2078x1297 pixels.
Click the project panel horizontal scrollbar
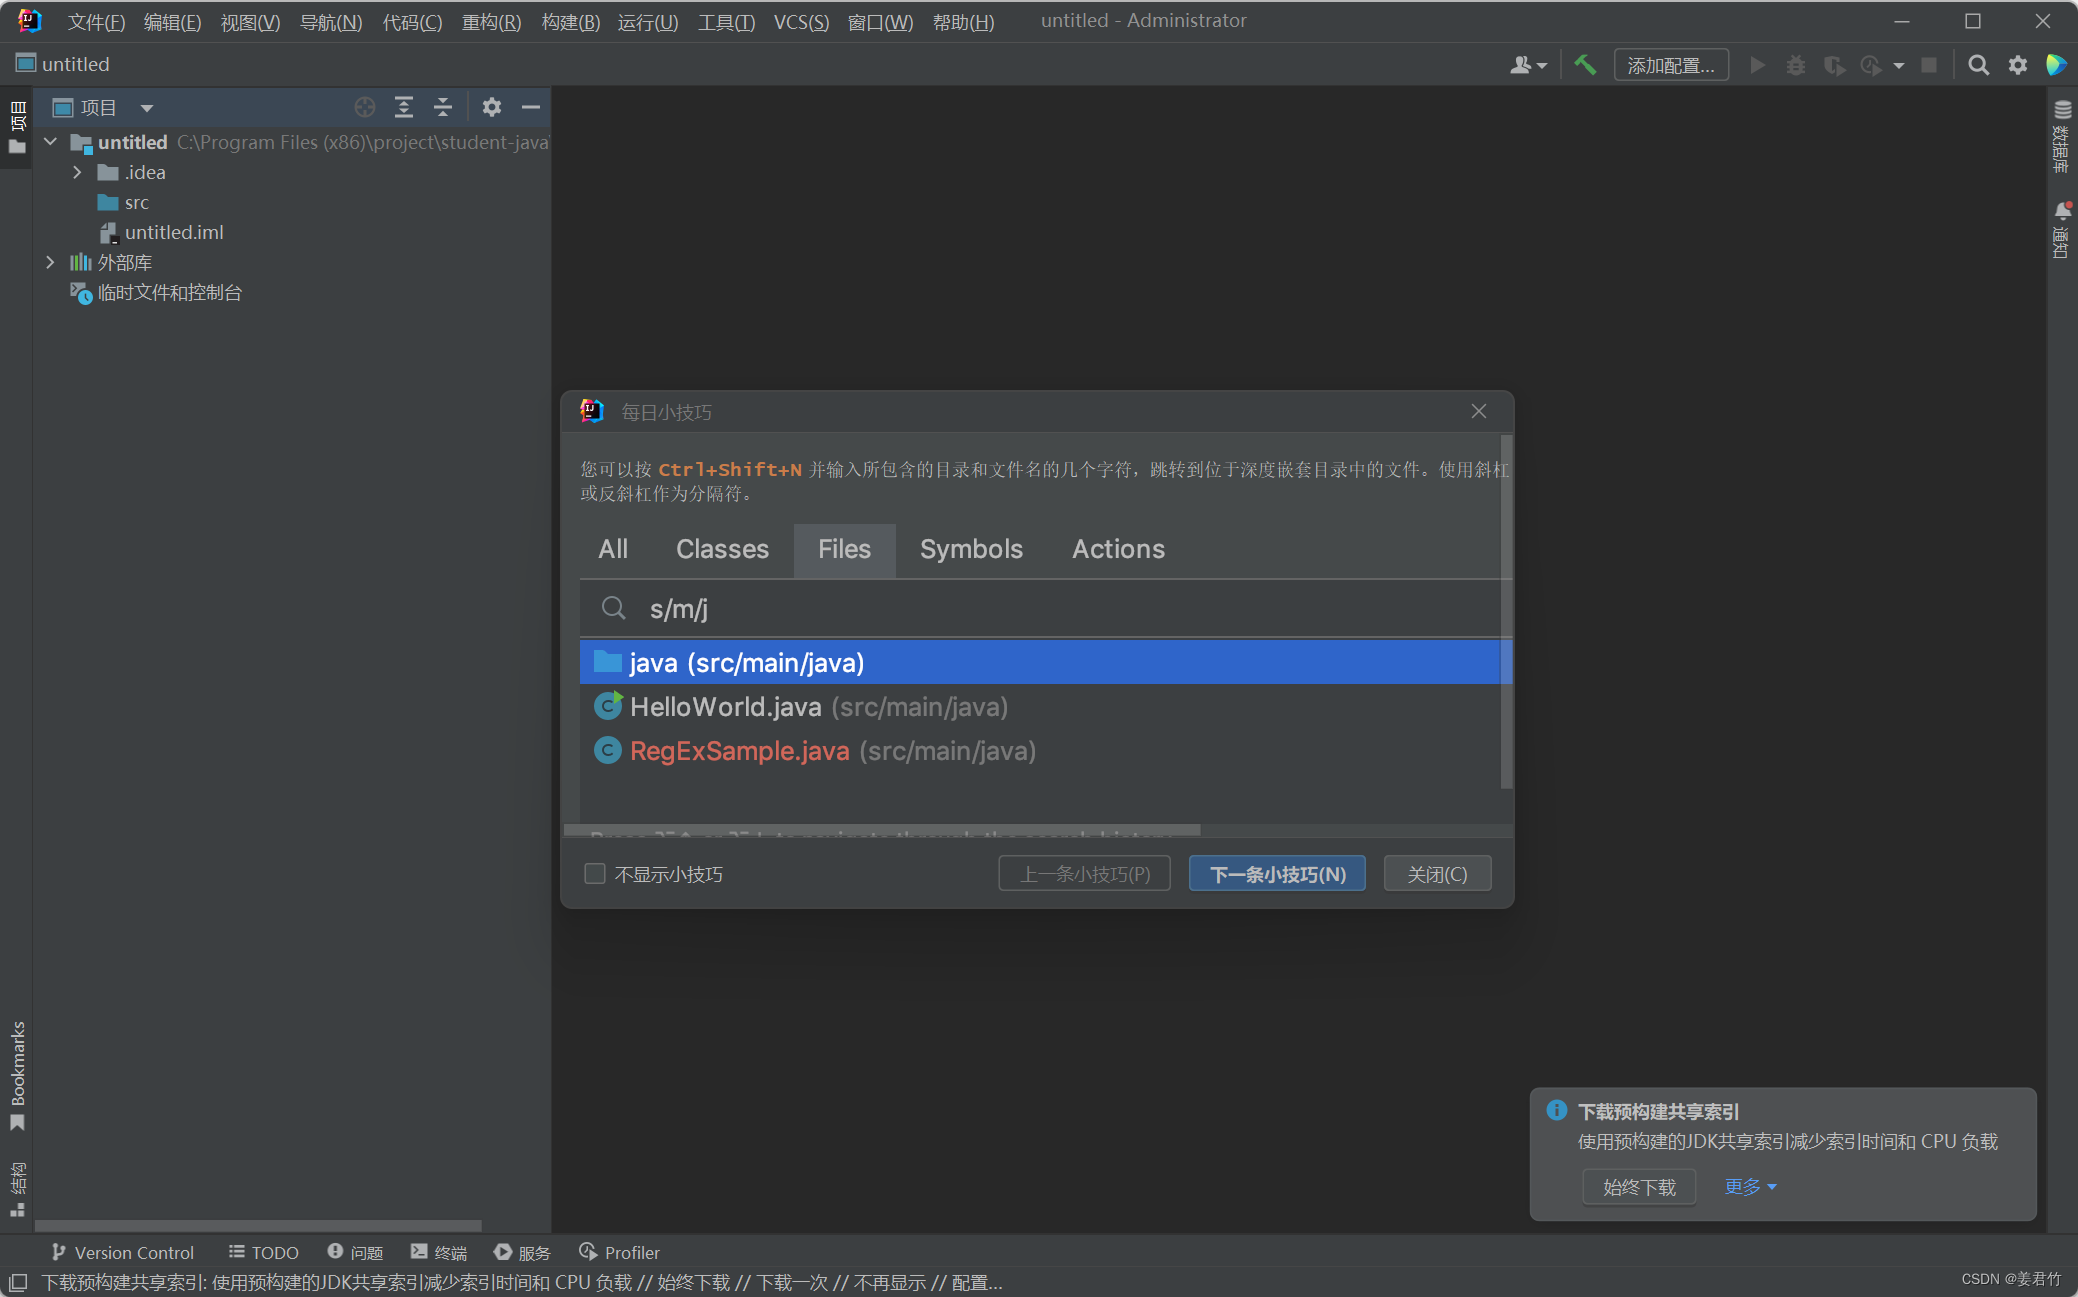pos(258,1225)
